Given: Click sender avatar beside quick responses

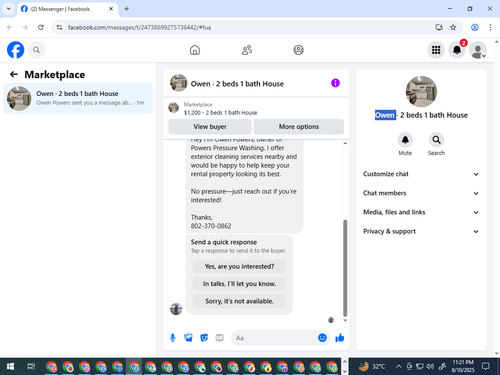Looking at the screenshot, I should 176,309.
